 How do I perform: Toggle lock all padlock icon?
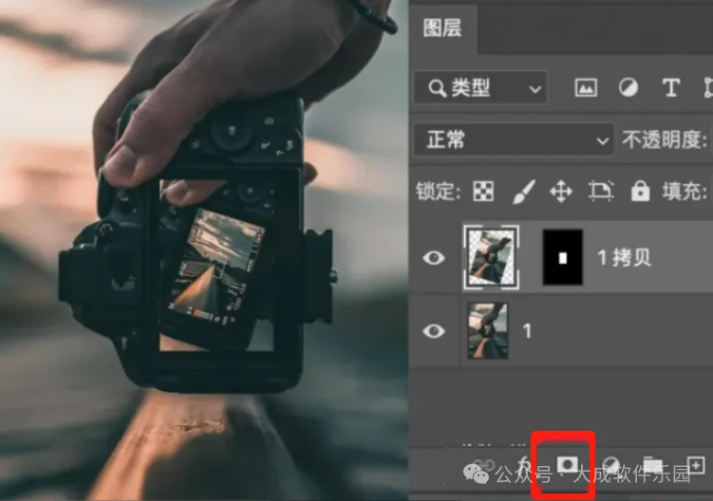pyautogui.click(x=640, y=190)
